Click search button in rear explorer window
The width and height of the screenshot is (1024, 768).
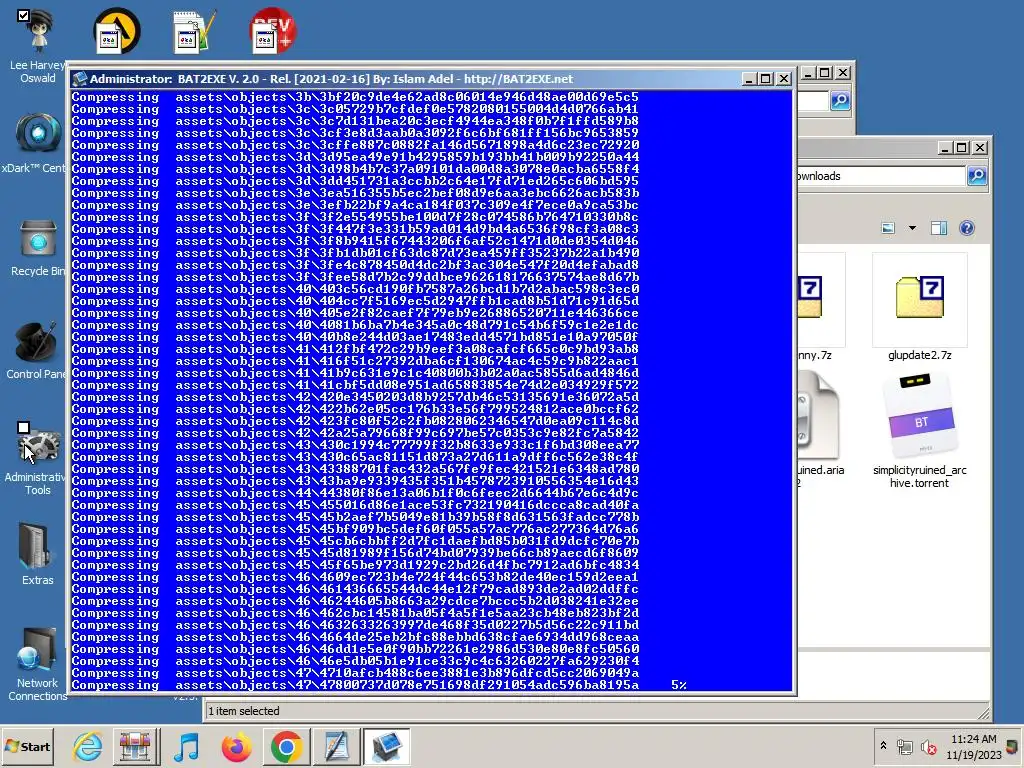point(840,101)
